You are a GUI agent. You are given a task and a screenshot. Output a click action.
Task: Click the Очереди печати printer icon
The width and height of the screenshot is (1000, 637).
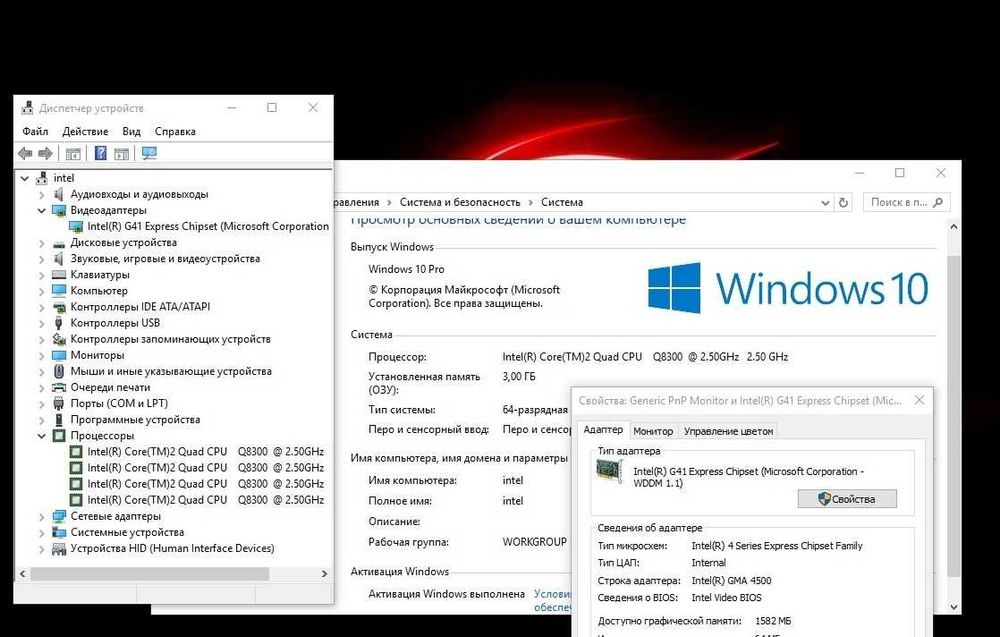59,387
